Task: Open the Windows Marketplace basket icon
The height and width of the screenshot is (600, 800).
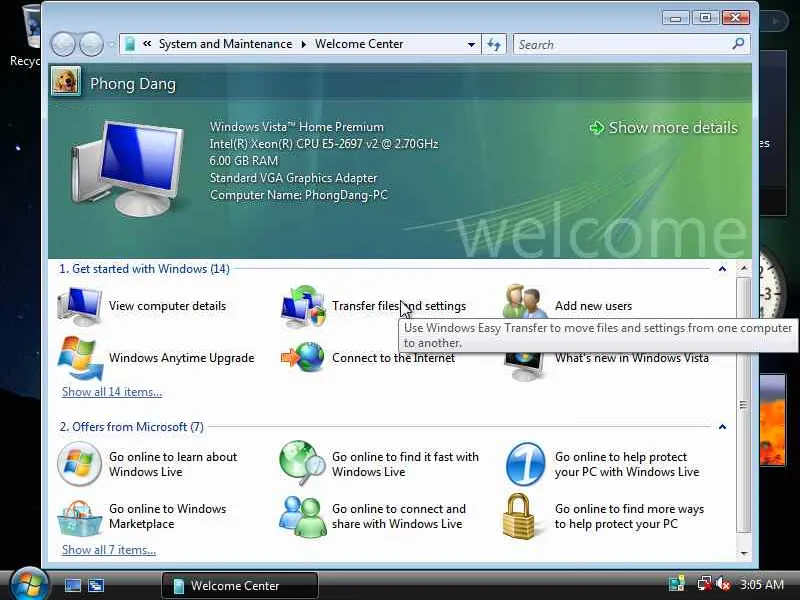Action: pos(80,517)
